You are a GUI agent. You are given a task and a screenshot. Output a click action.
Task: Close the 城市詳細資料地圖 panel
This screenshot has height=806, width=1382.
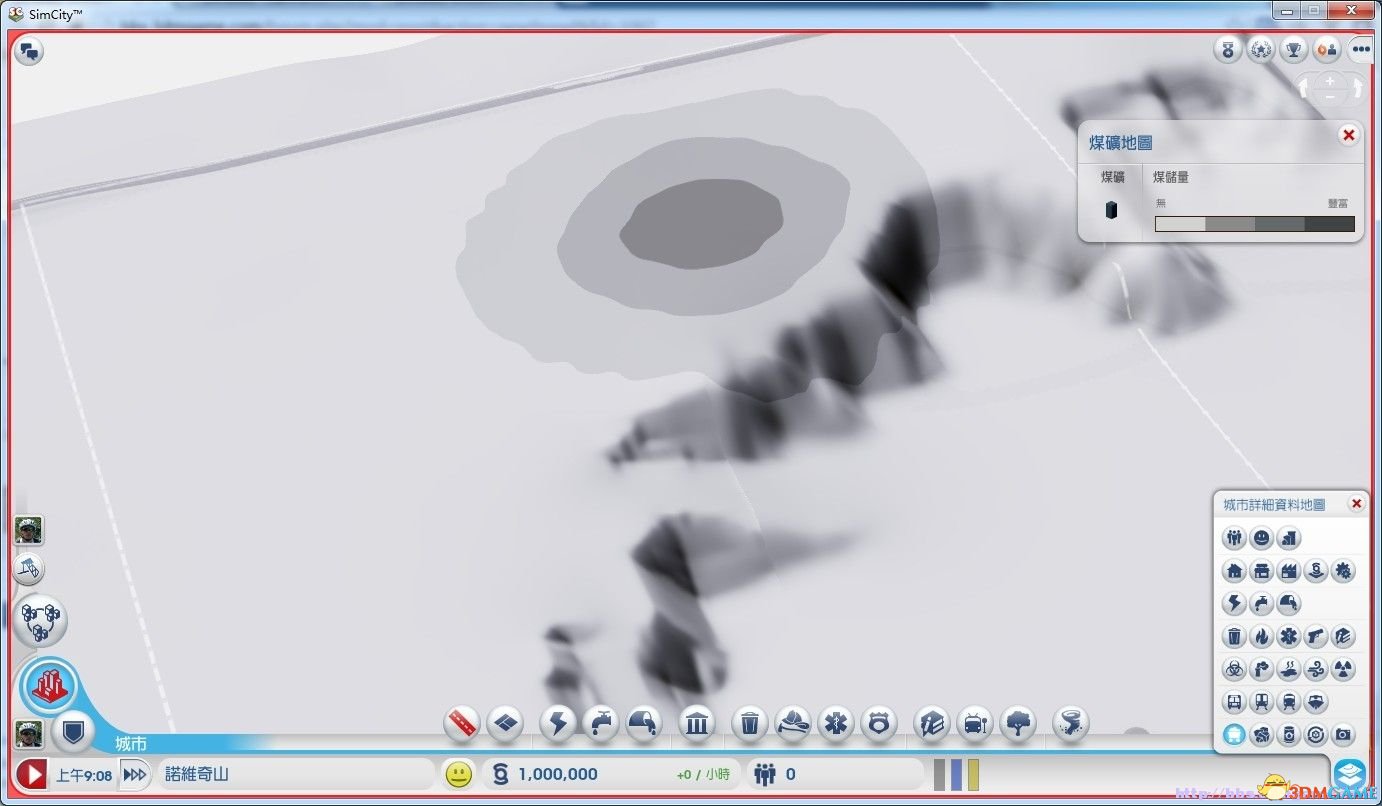(1356, 504)
